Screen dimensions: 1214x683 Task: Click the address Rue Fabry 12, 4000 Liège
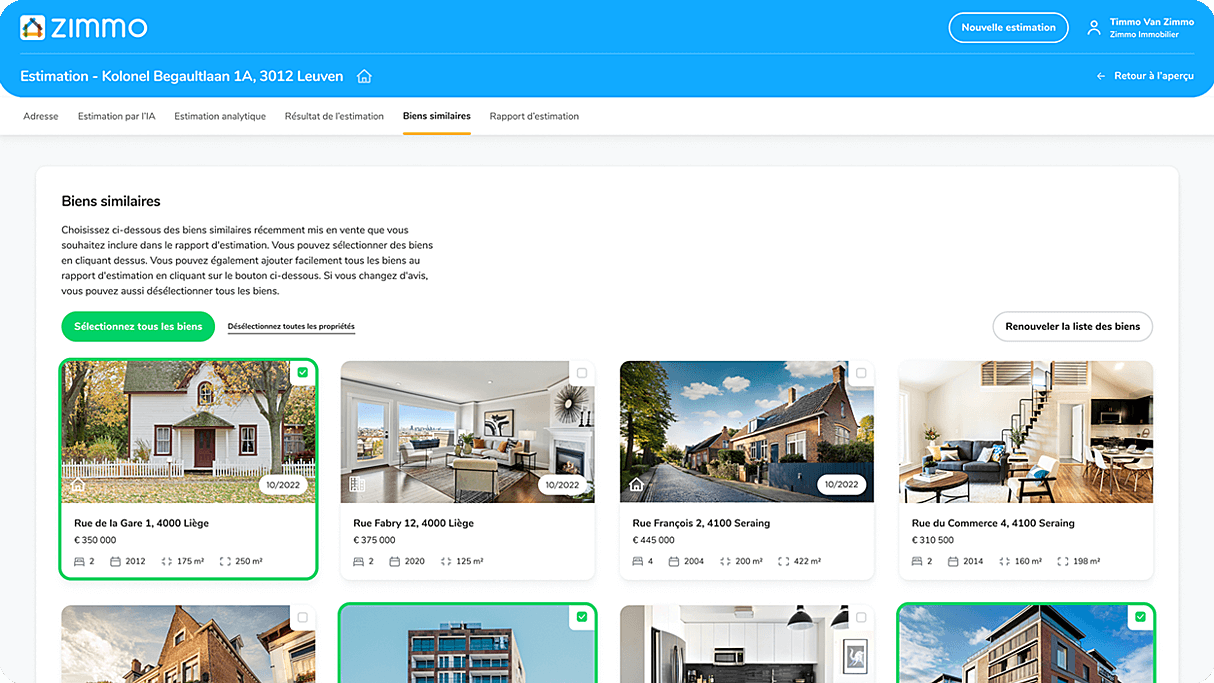(413, 523)
